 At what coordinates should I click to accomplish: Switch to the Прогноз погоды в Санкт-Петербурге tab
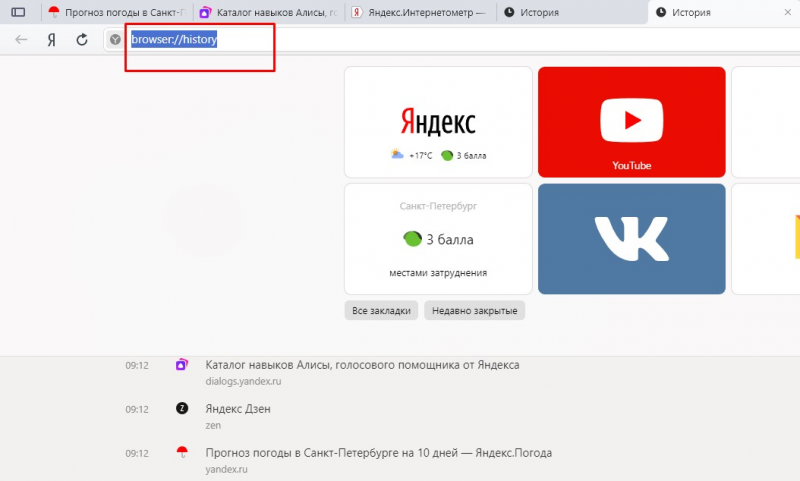(117, 12)
